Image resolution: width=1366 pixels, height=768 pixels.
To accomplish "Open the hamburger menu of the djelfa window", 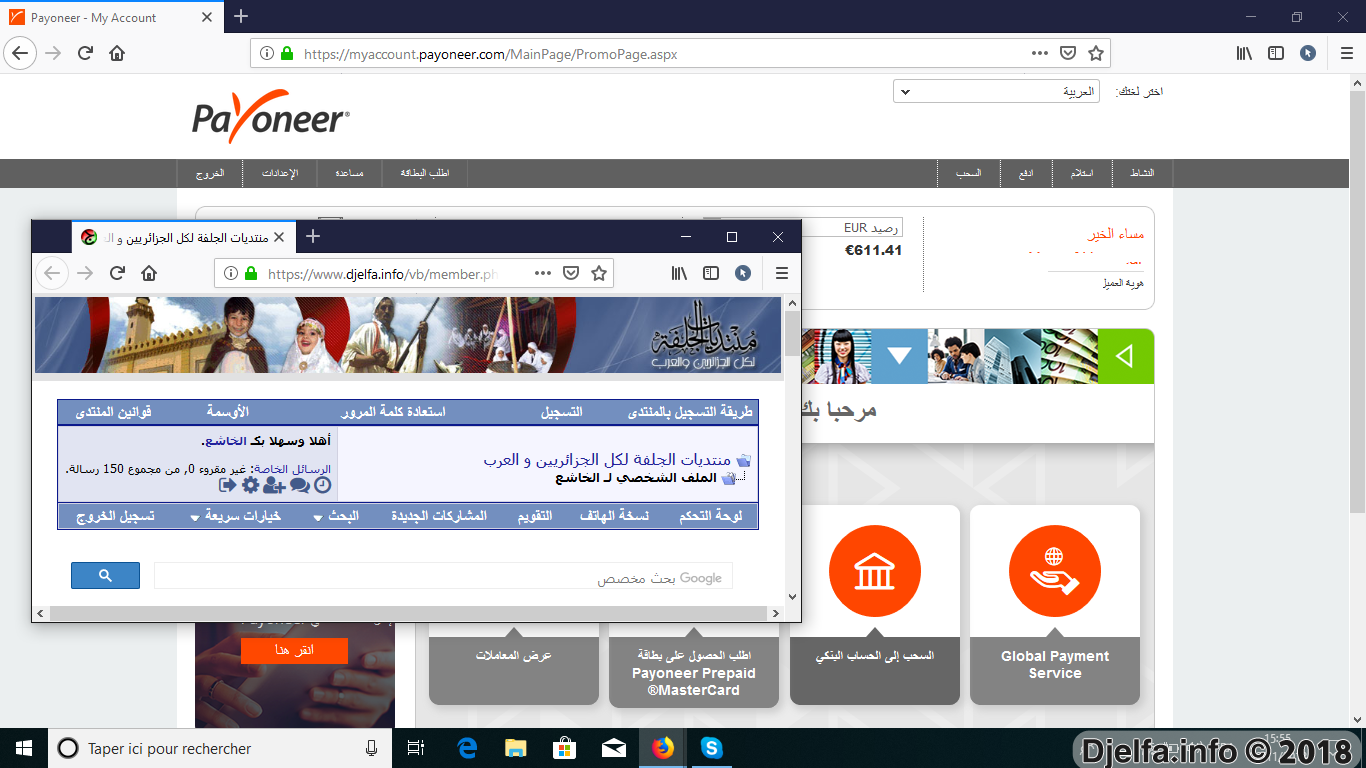I will pos(782,273).
